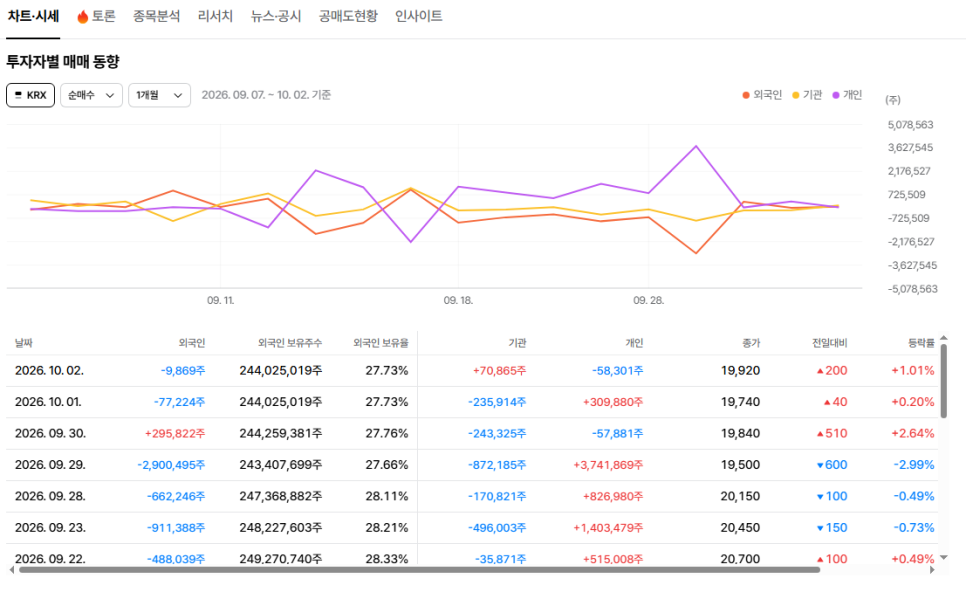Image resolution: width=966 pixels, height=592 pixels.
Task: Click the table scroll-down arrow
Action: tap(943, 558)
